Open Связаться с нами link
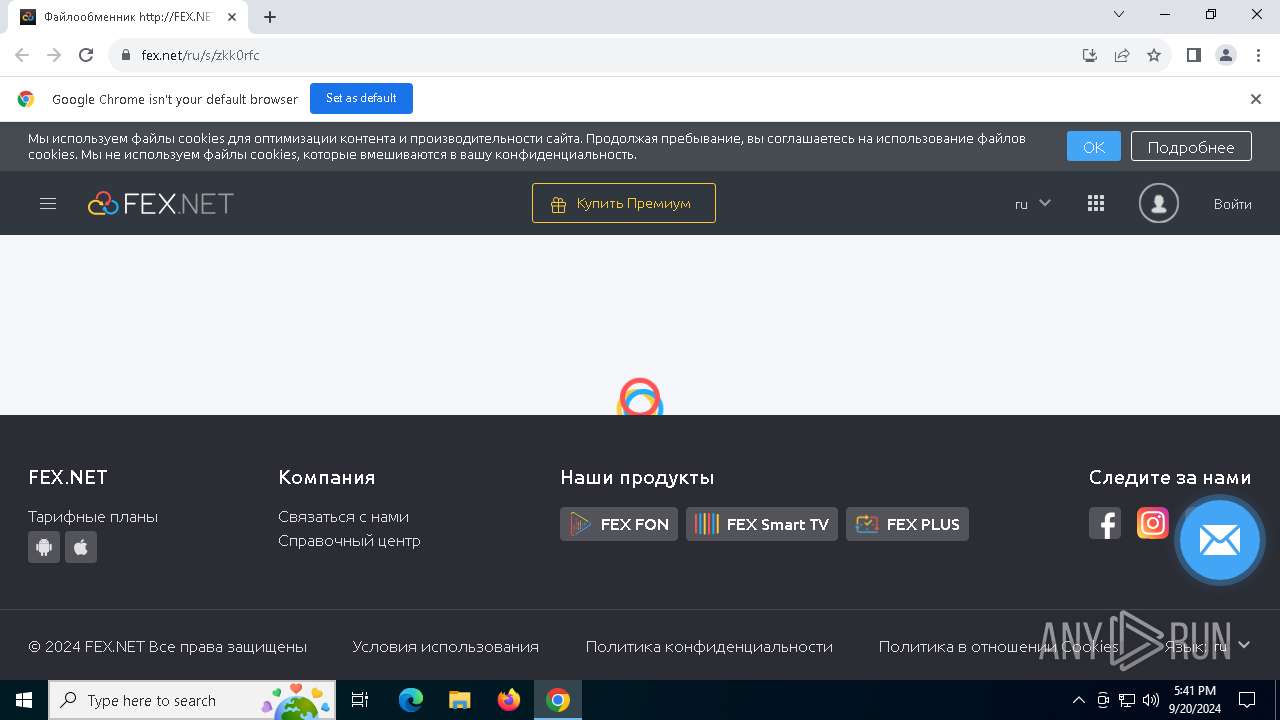1280x720 pixels. point(343,517)
